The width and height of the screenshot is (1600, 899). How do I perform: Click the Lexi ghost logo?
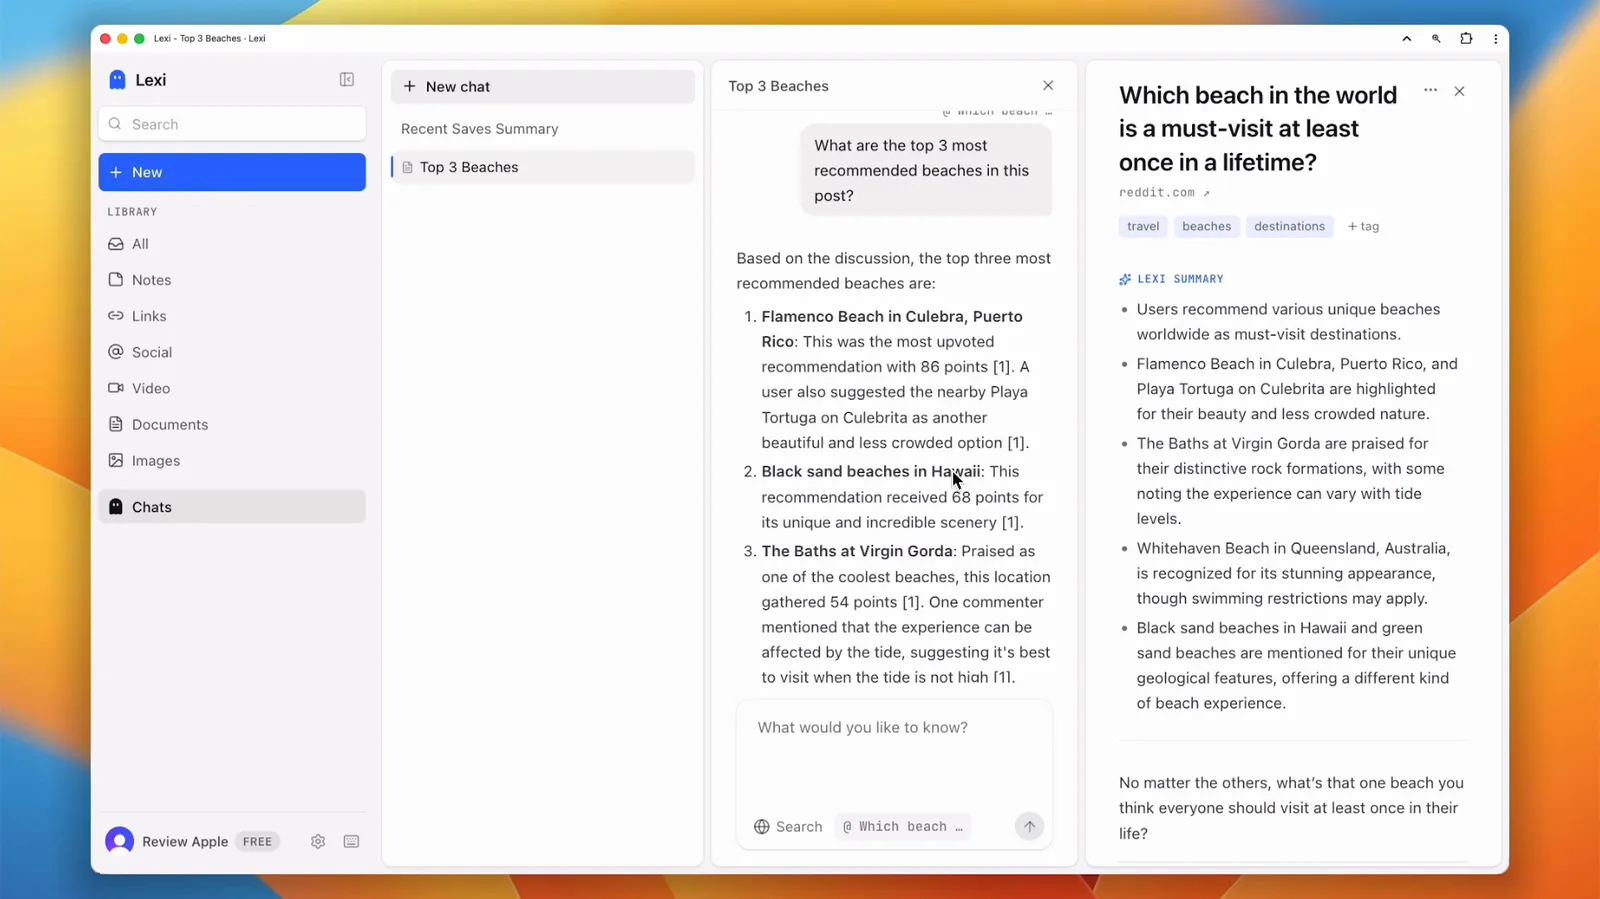117,80
